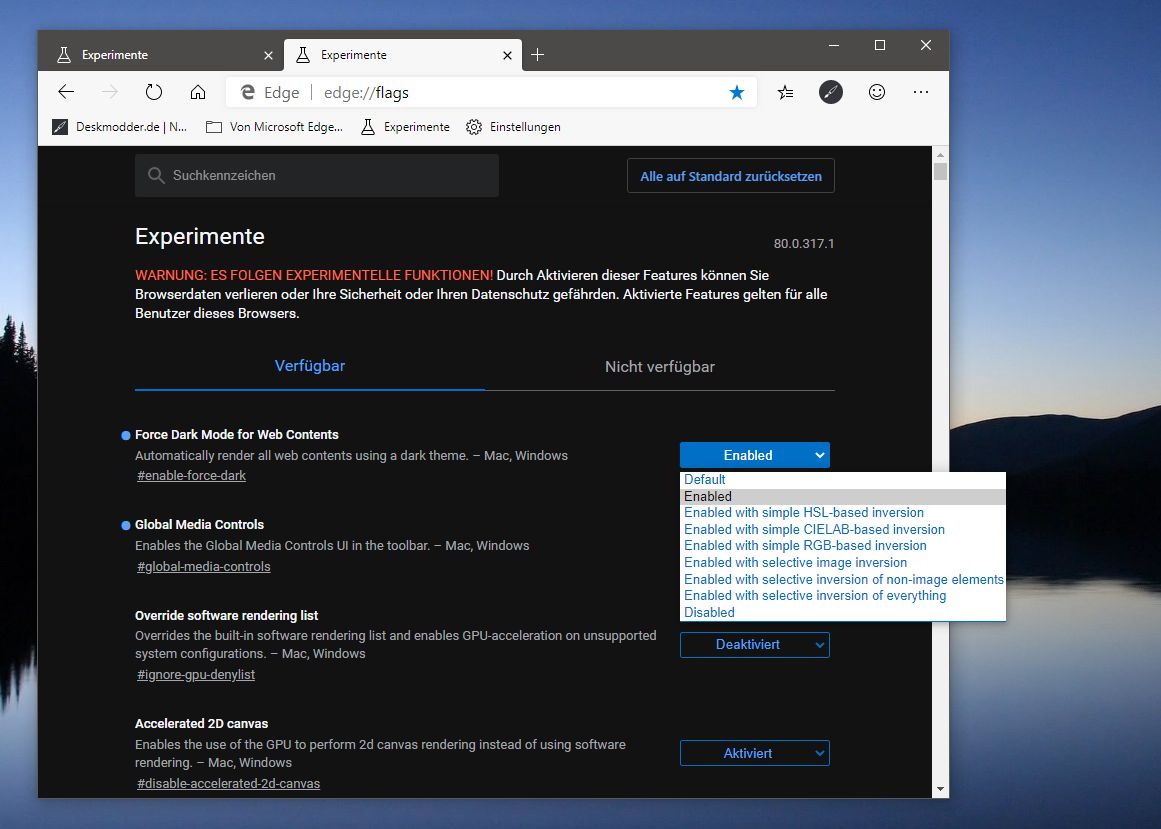This screenshot has width=1161, height=829.
Task: Open the Aktiviert dropdown for 2D canvas
Action: 755,754
